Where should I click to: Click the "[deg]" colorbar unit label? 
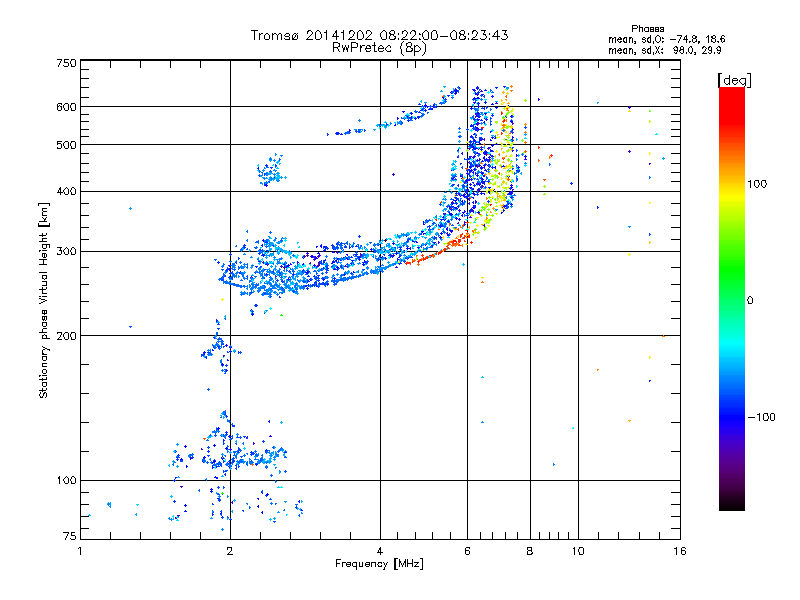(x=734, y=80)
